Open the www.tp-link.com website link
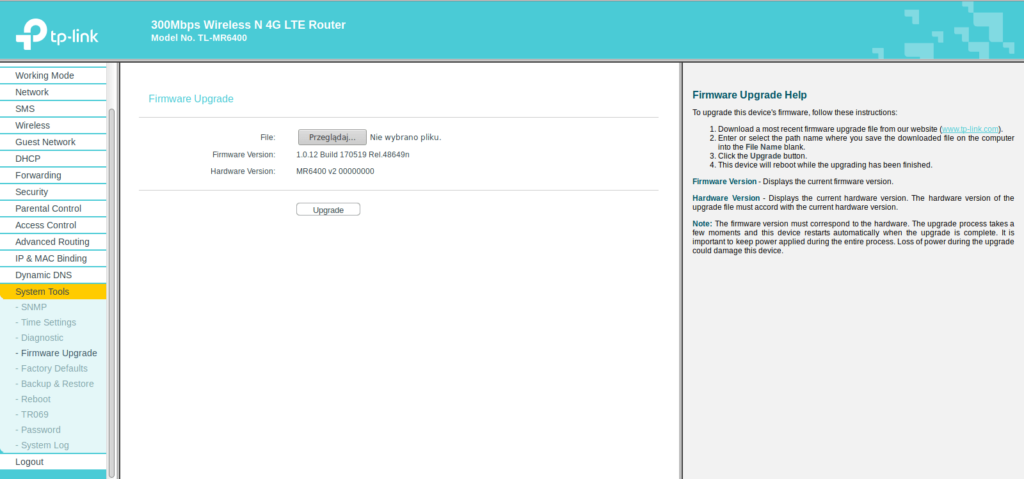 pyautogui.click(x=969, y=129)
